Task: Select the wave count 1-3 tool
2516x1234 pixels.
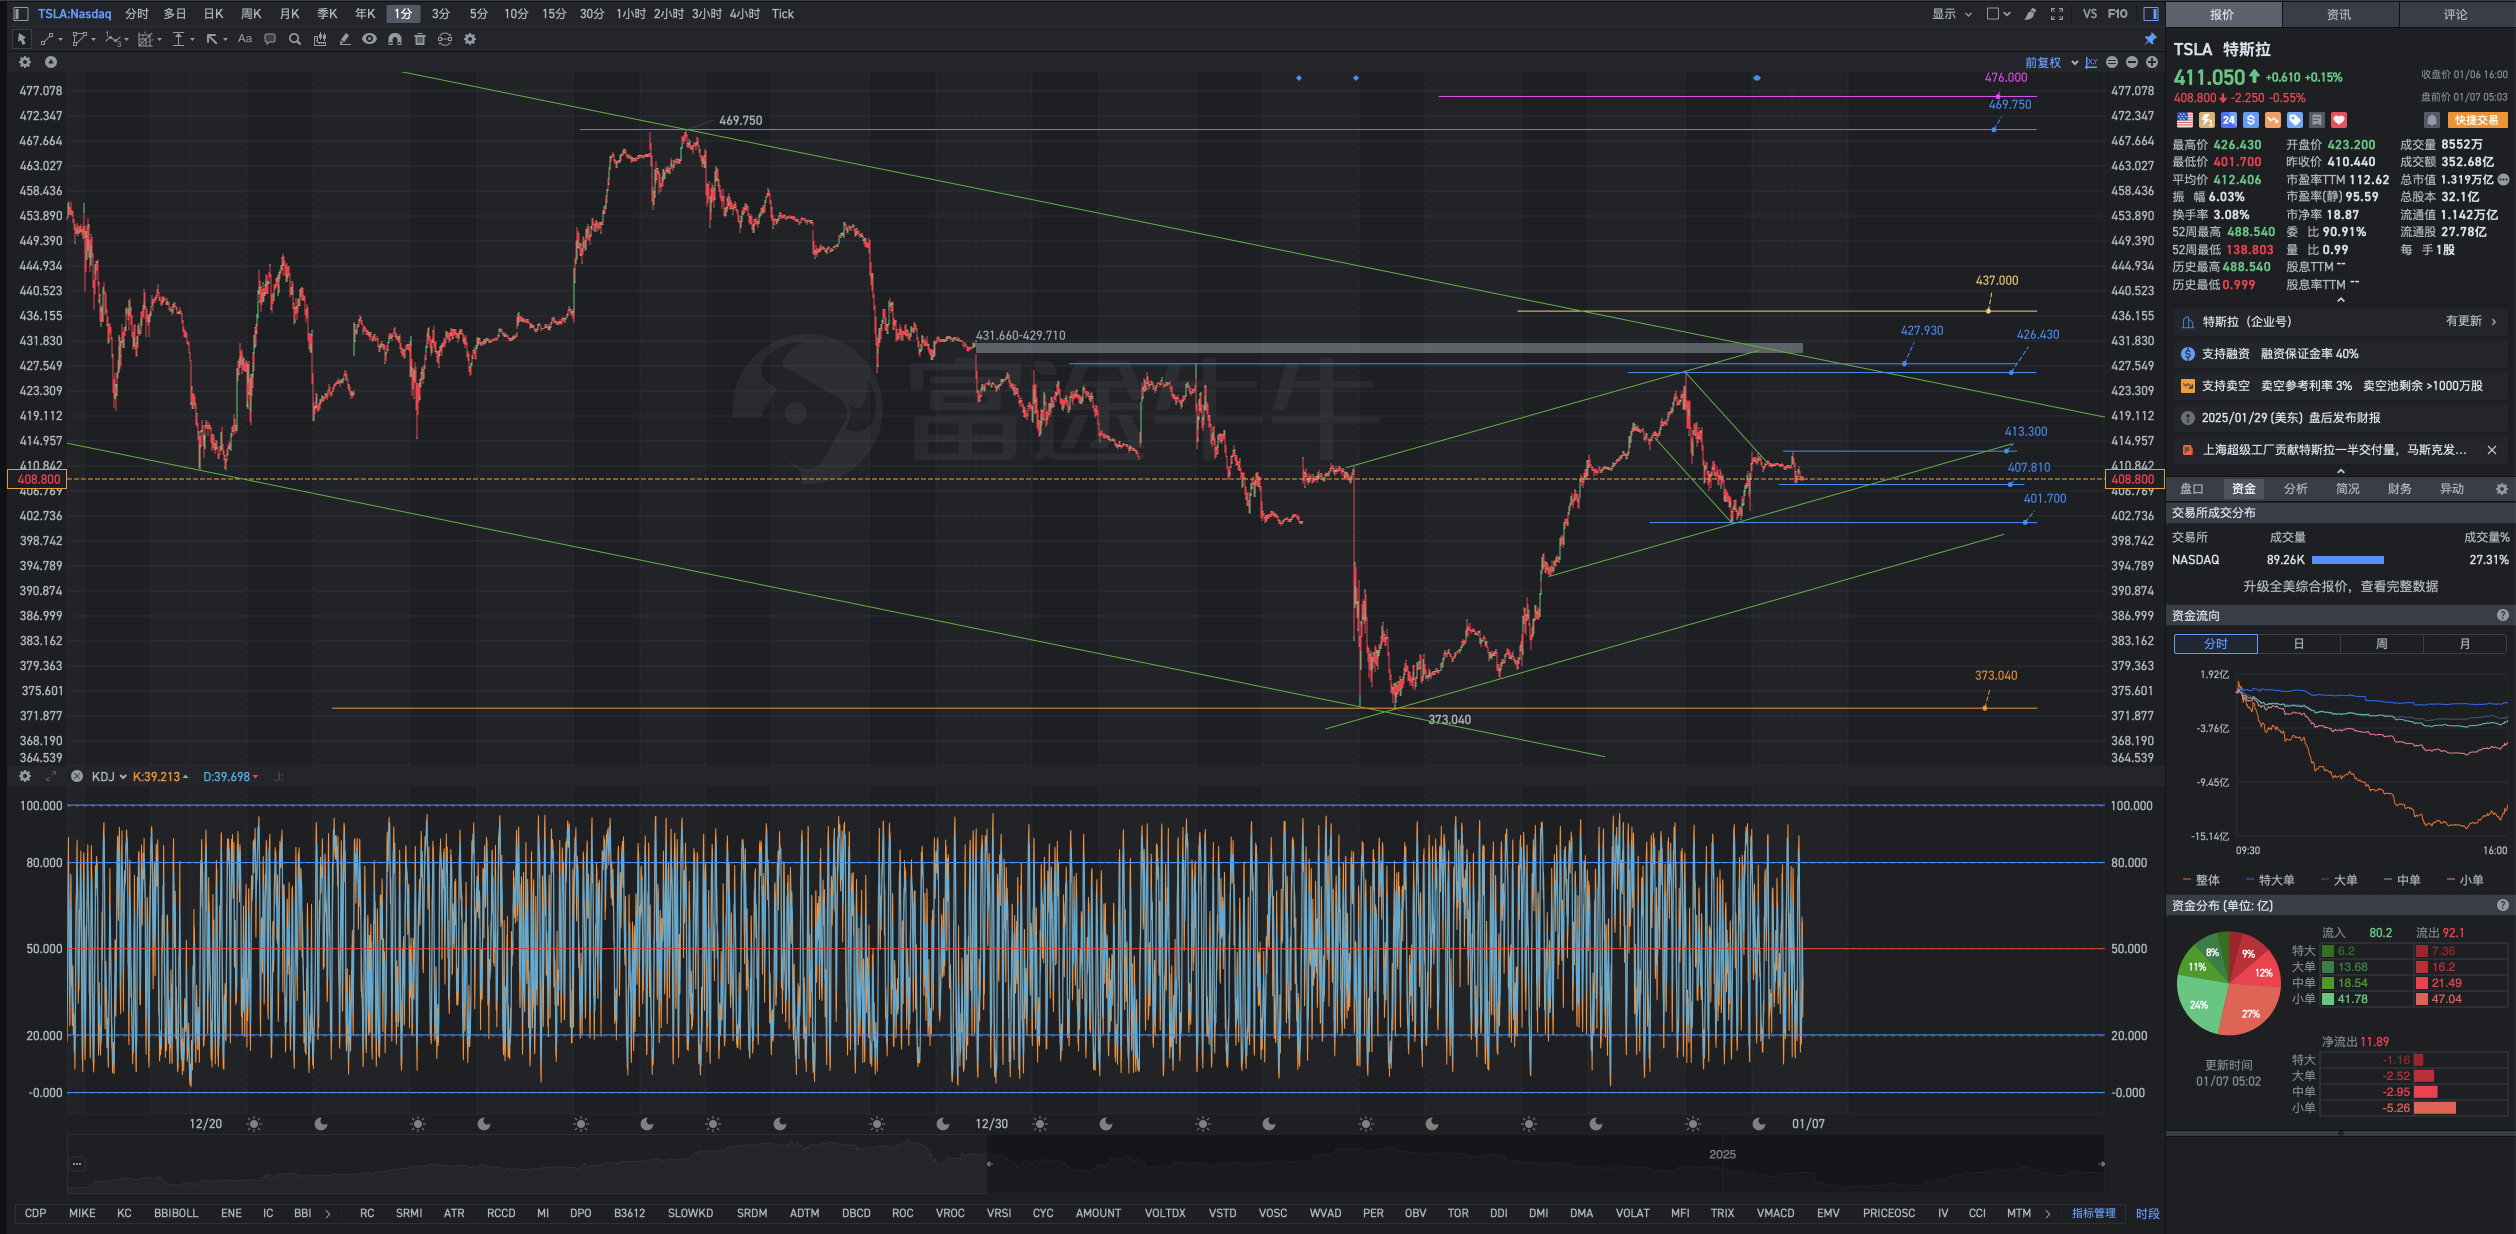Action: tap(114, 39)
